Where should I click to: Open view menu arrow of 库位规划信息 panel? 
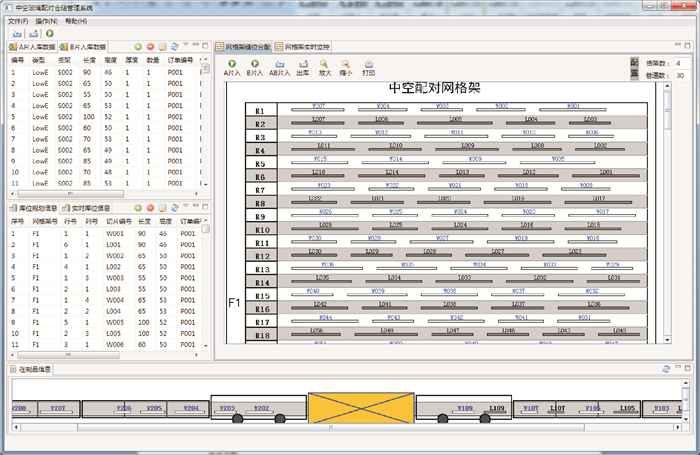pyautogui.click(x=186, y=207)
